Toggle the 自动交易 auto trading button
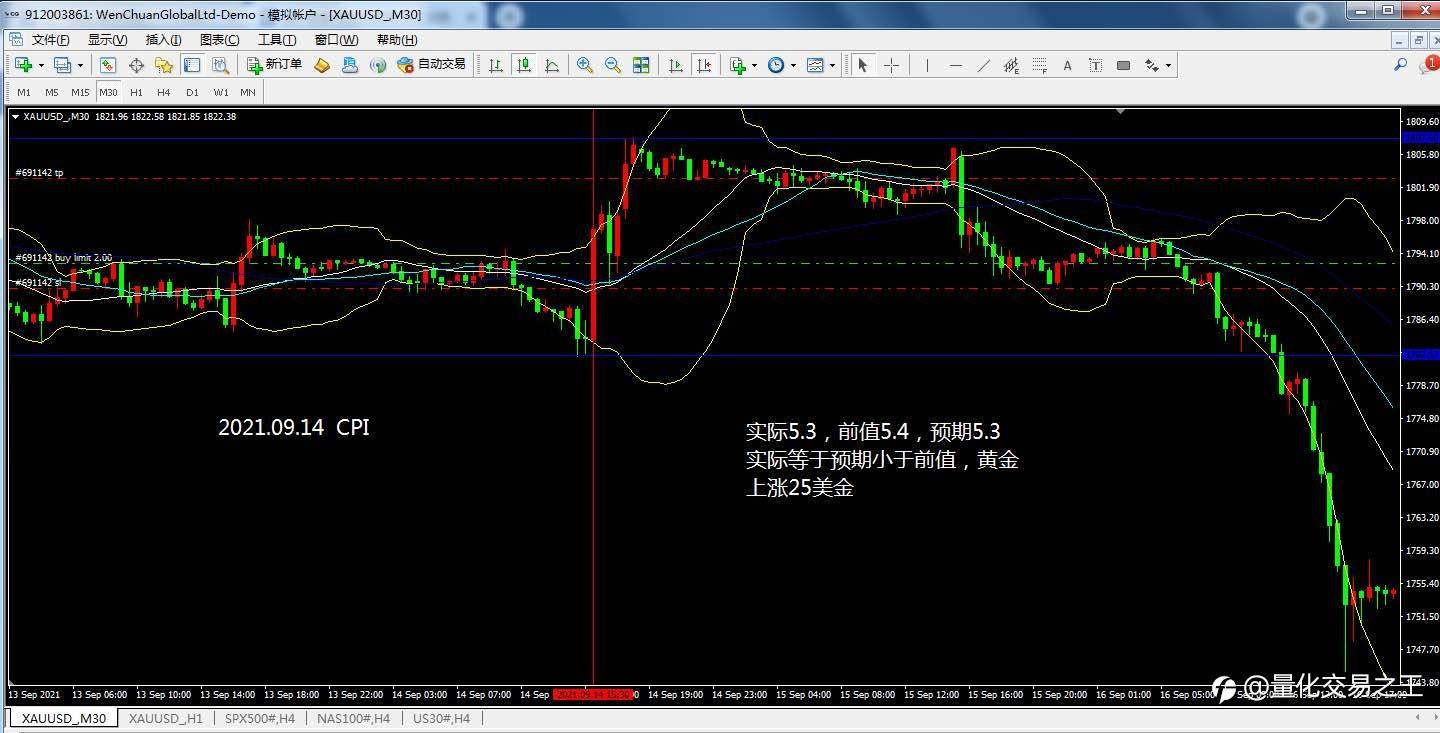 pos(431,65)
